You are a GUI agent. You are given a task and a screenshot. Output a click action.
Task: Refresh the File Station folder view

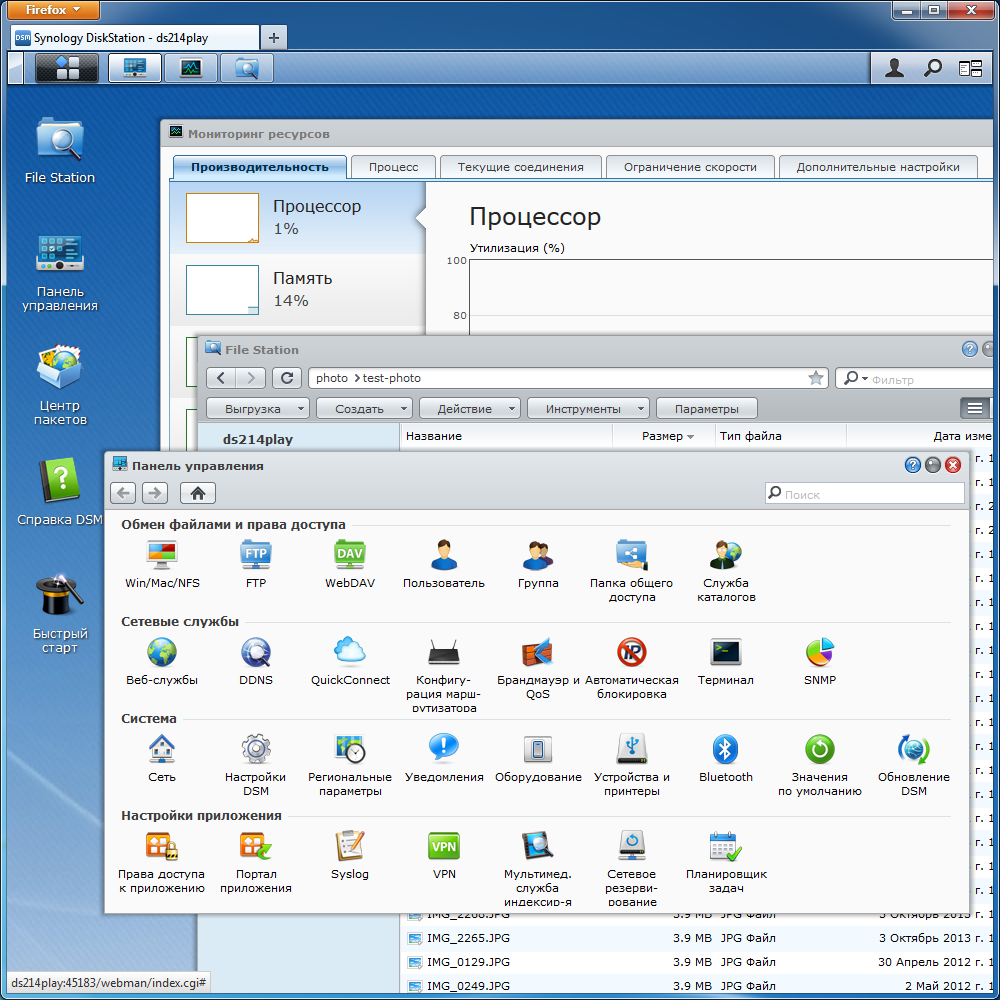(287, 378)
